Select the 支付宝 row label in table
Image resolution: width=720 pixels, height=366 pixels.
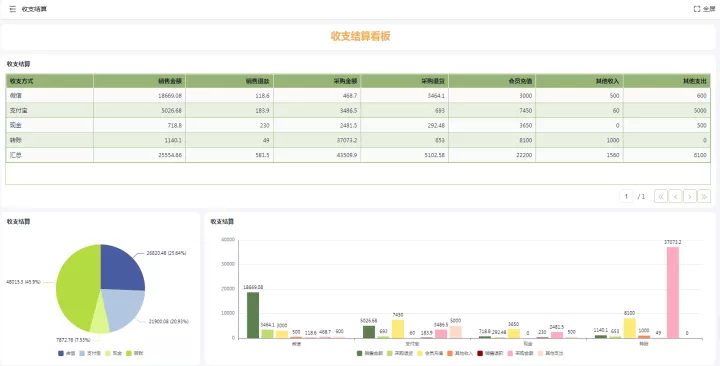[18, 111]
